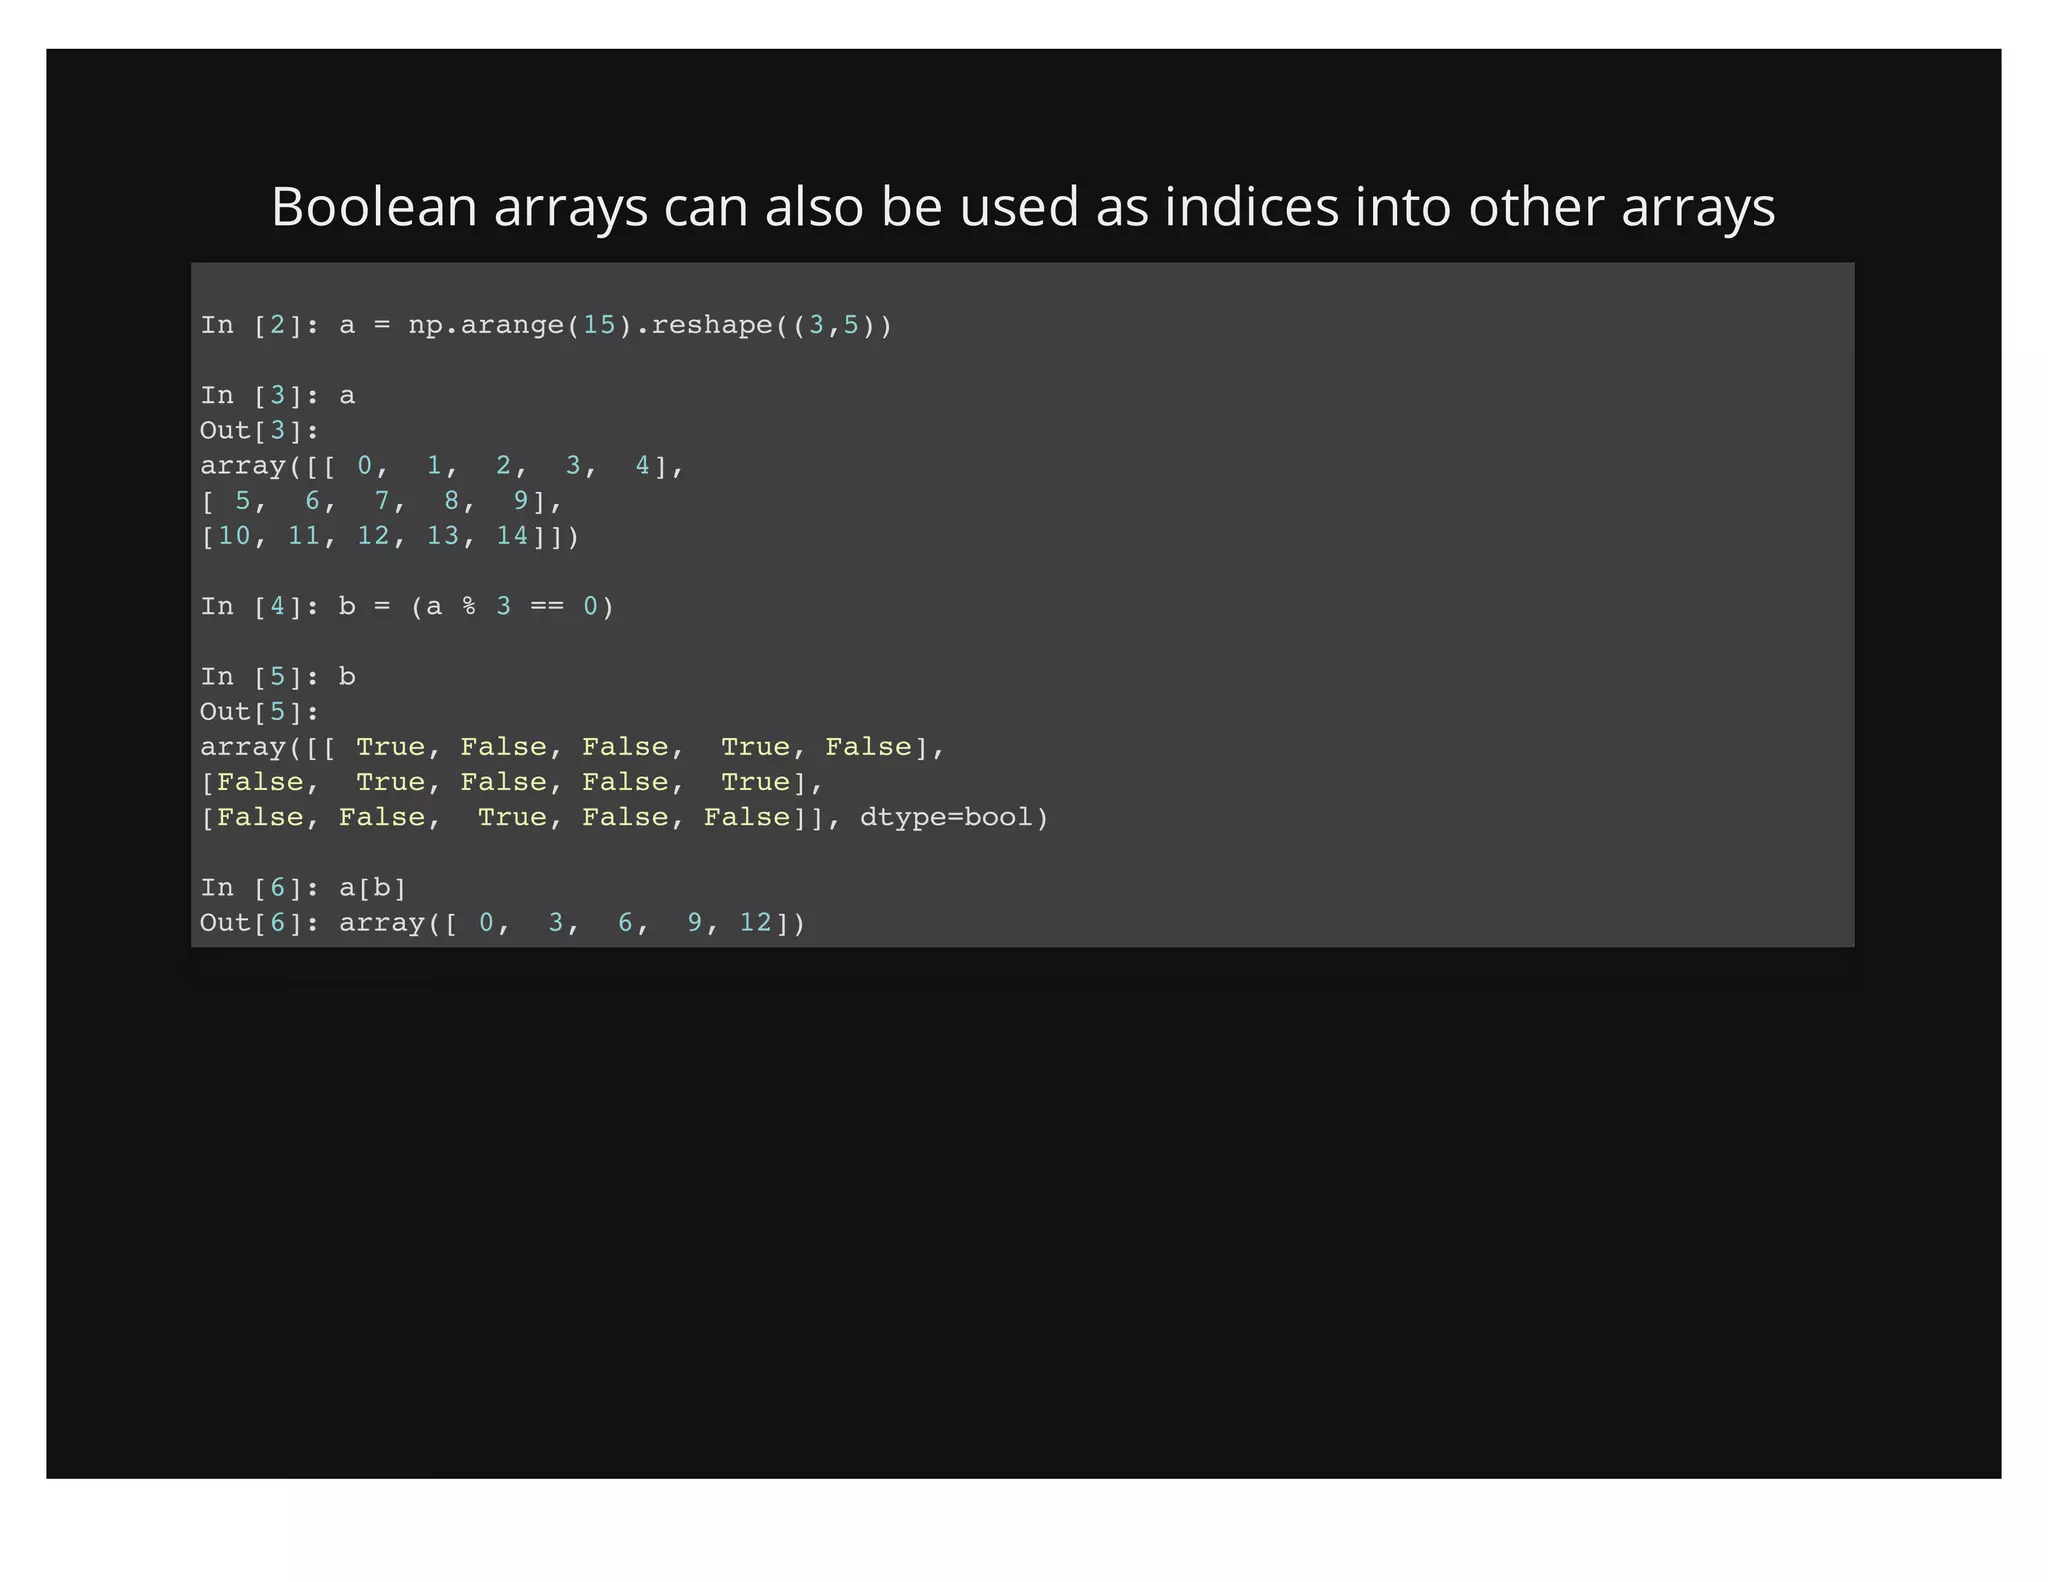Image resolution: width=2048 pixels, height=1582 pixels.
Task: Click the number 15 in arange call
Action: [599, 325]
